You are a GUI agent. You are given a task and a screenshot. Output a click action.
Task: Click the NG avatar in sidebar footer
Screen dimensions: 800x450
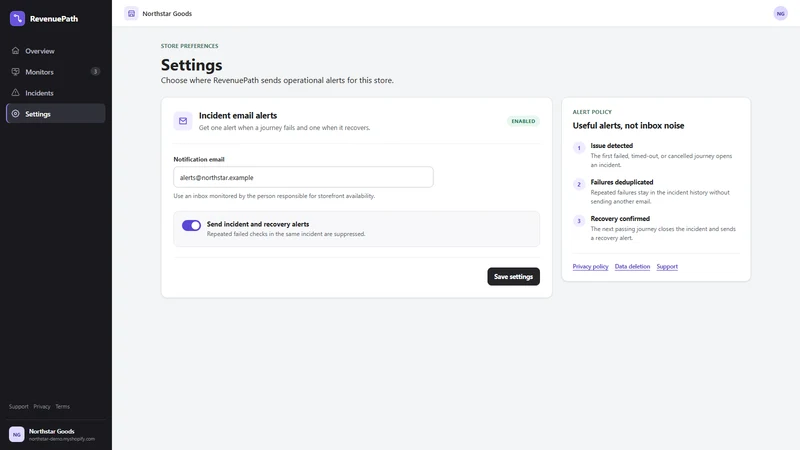tap(16, 434)
